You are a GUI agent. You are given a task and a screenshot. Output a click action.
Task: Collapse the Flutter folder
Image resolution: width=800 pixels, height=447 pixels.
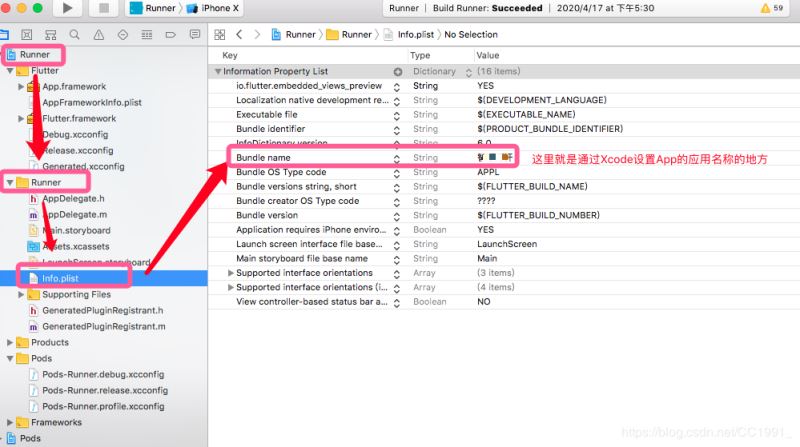point(10,71)
